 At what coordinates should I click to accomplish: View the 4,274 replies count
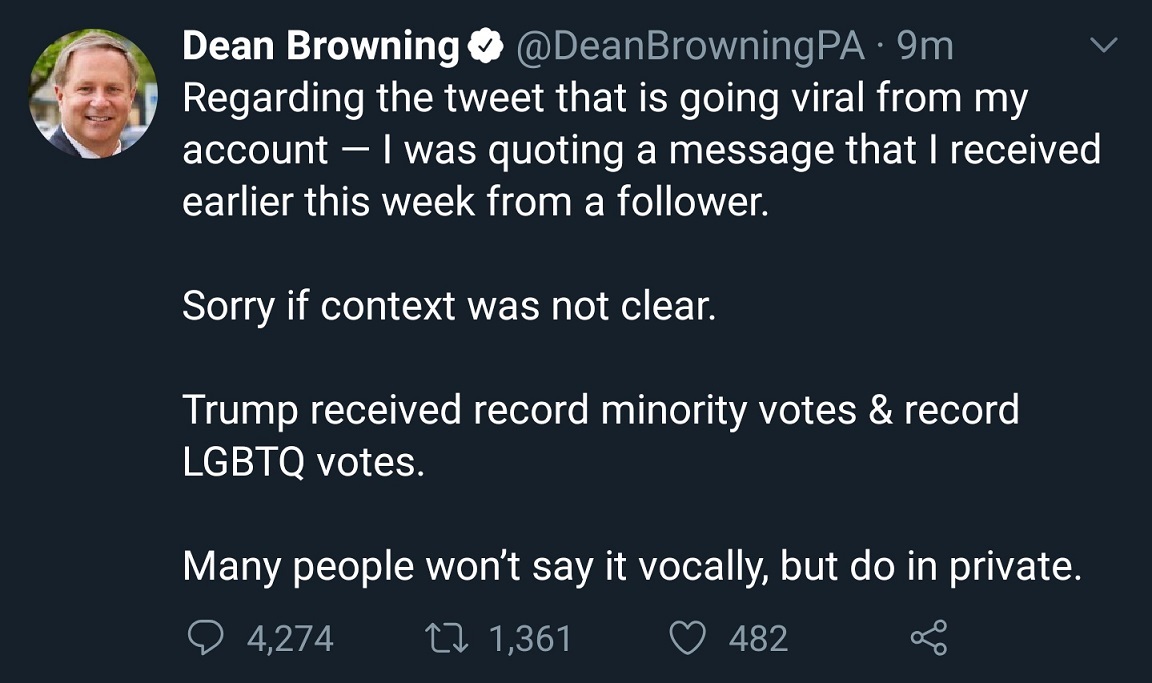(290, 638)
